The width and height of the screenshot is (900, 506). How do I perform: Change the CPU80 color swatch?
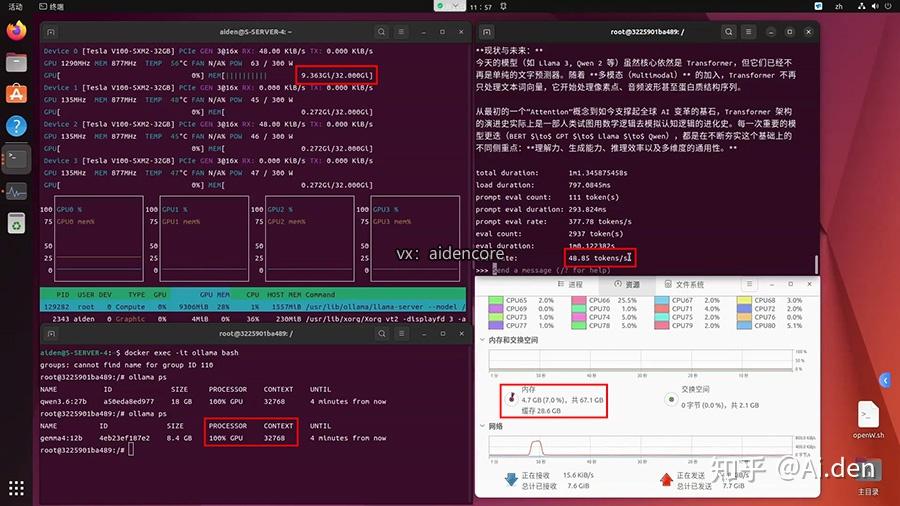[x=744, y=325]
